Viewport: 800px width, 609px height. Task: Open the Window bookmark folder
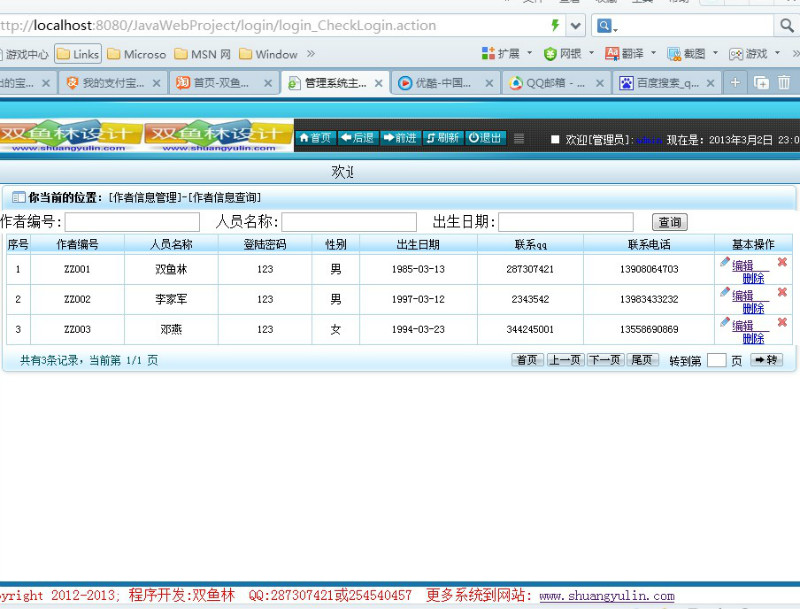tap(268, 54)
